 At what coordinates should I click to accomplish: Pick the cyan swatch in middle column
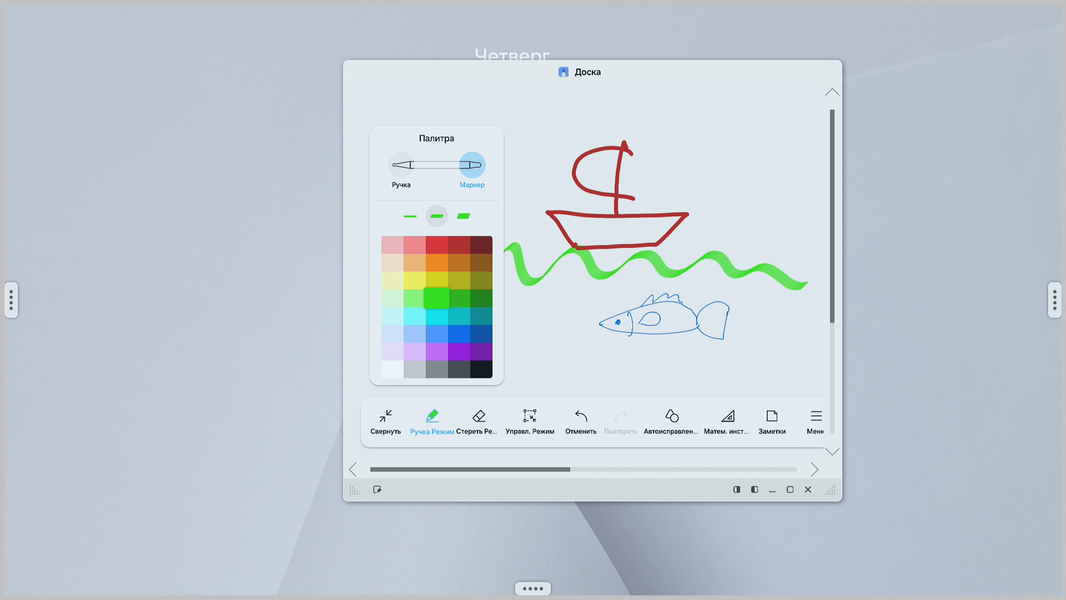click(436, 316)
